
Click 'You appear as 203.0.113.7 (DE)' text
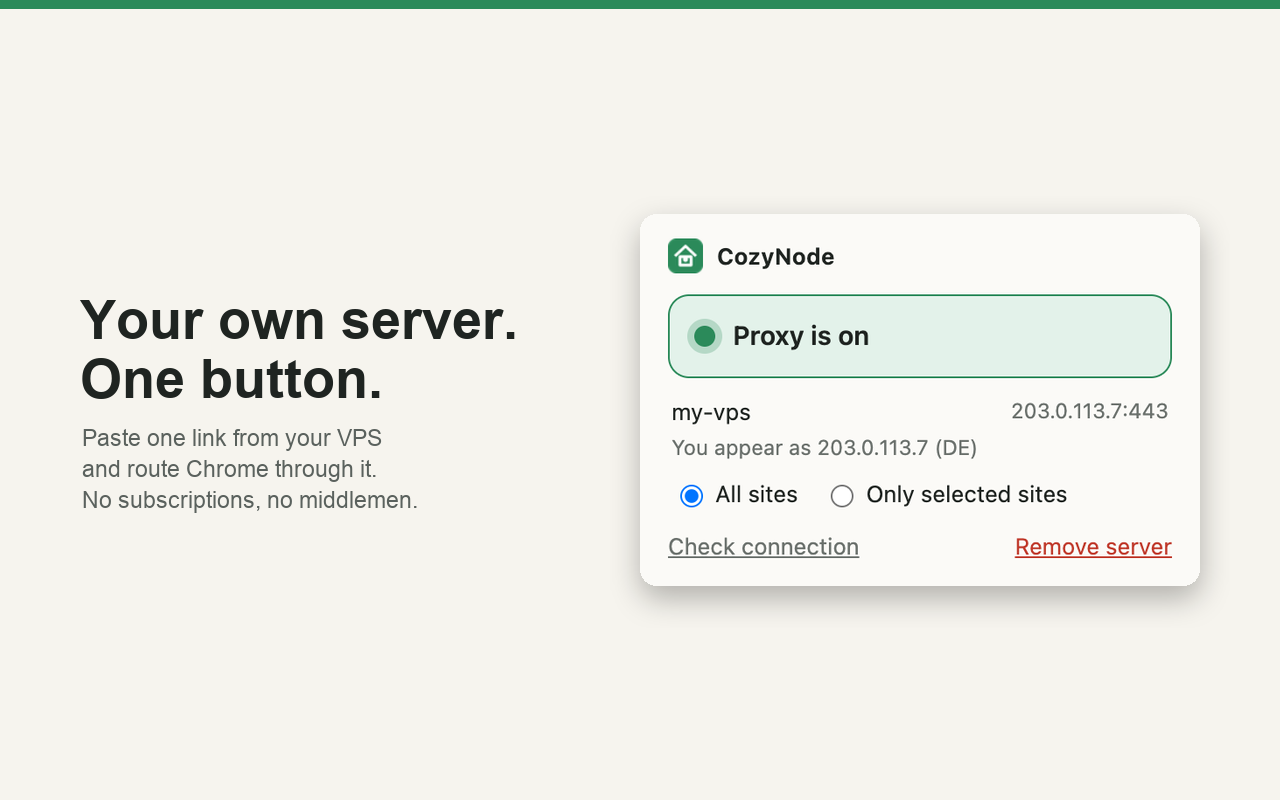pos(824,448)
